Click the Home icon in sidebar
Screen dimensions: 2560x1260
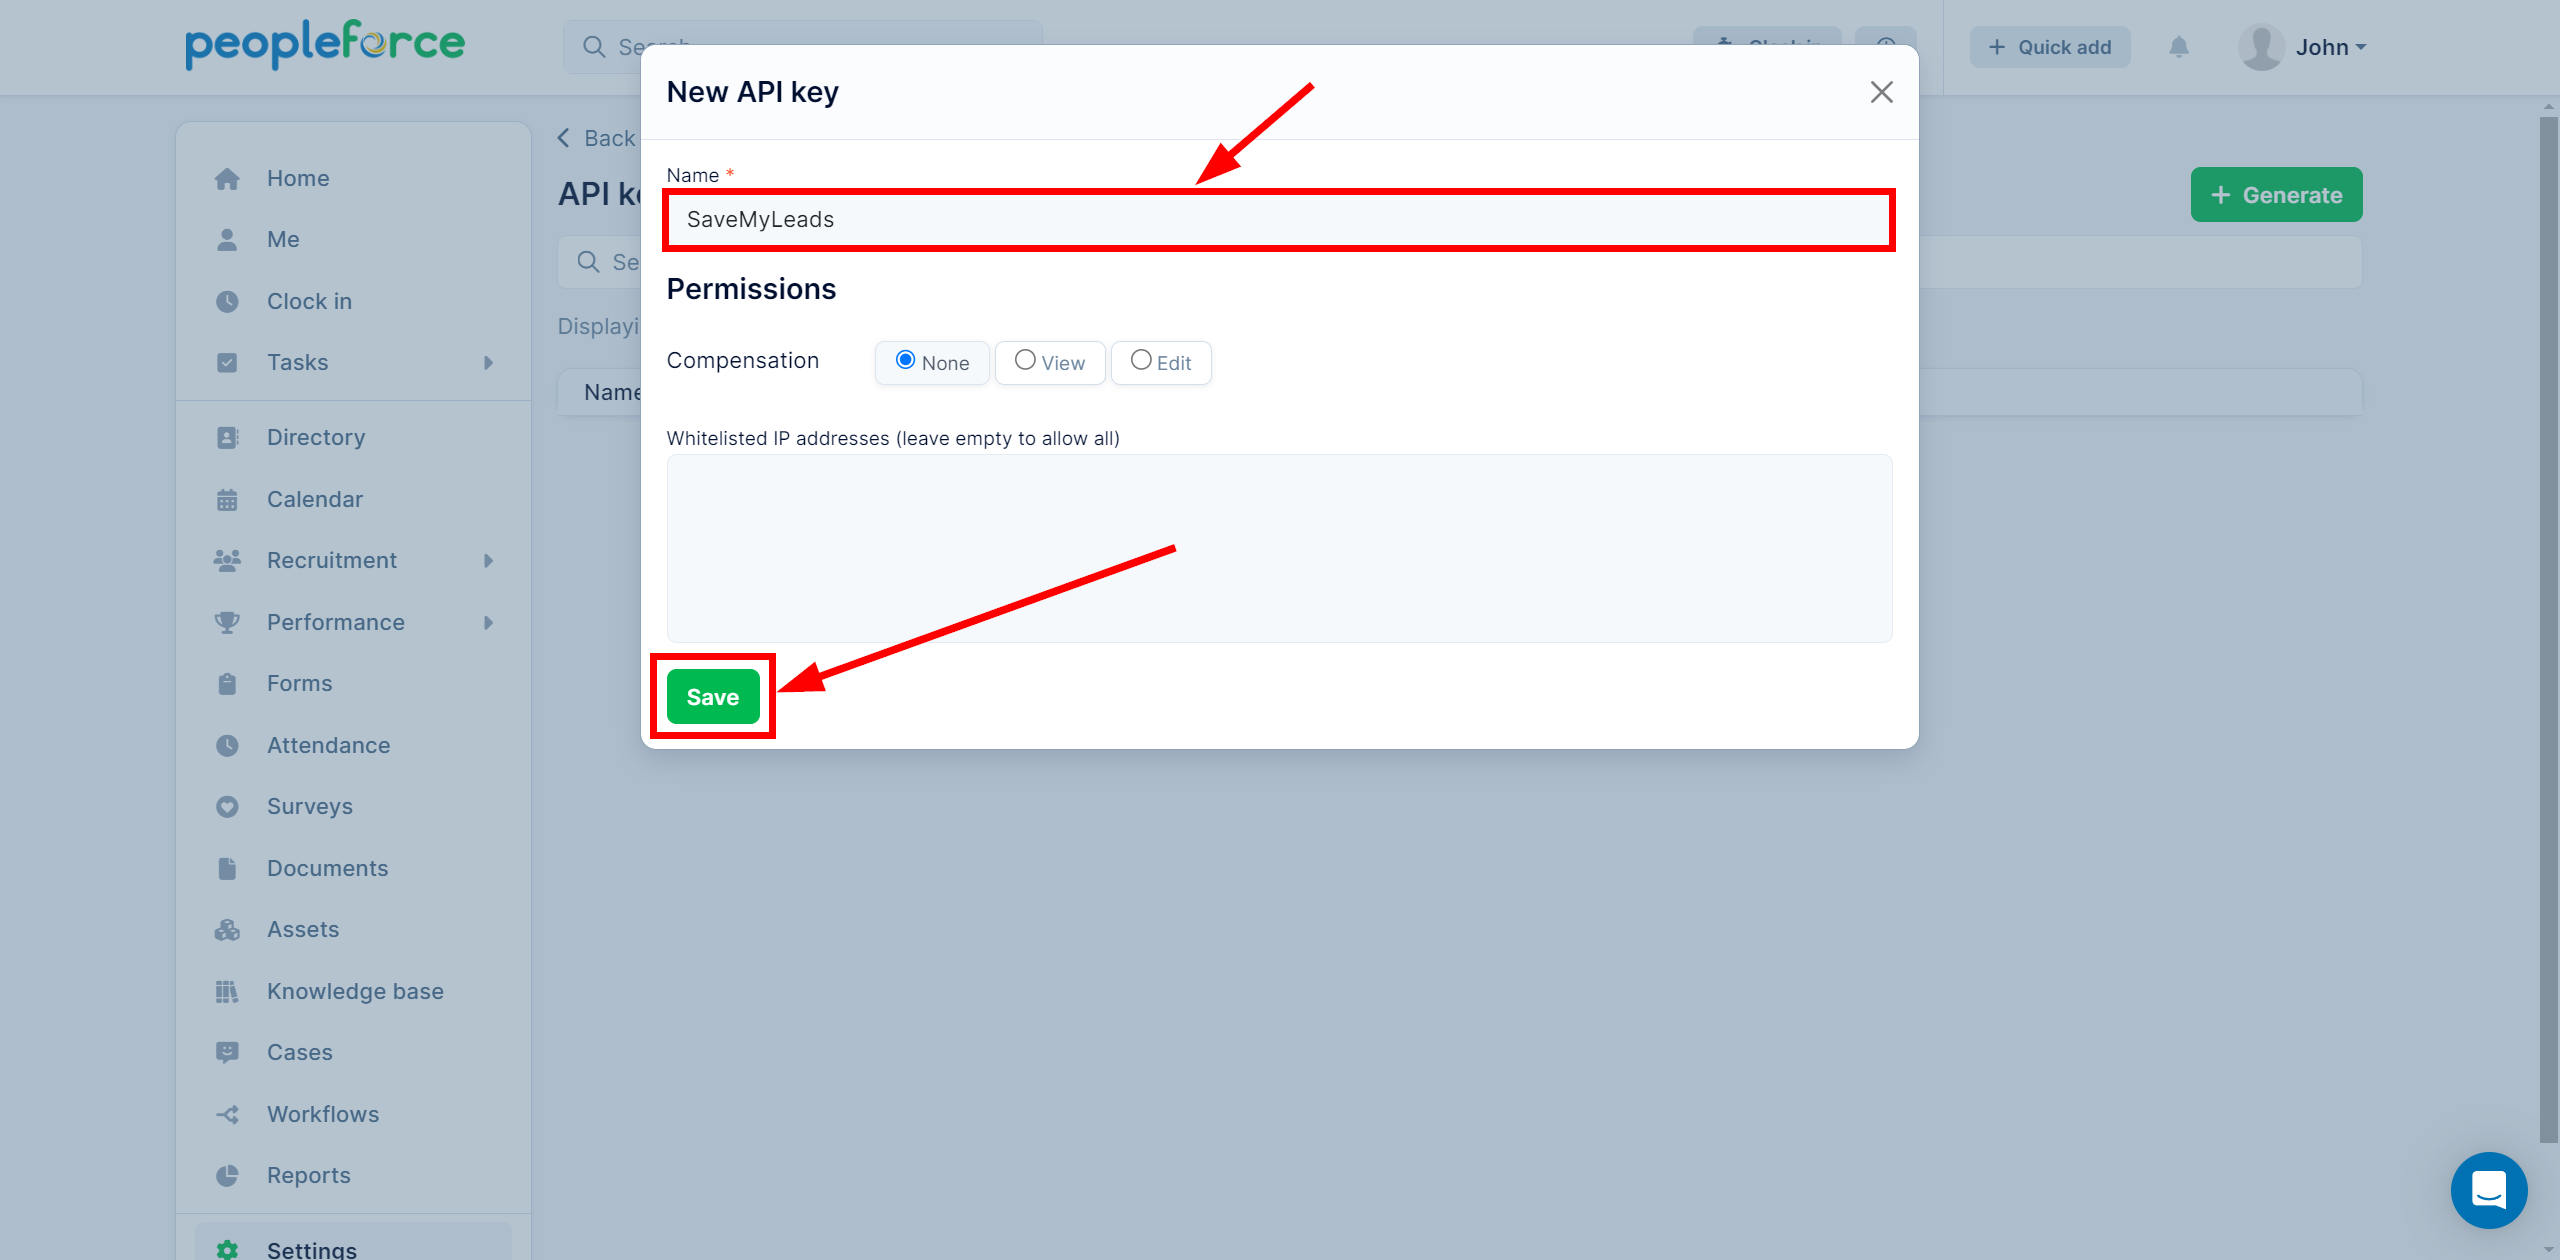[x=227, y=176]
